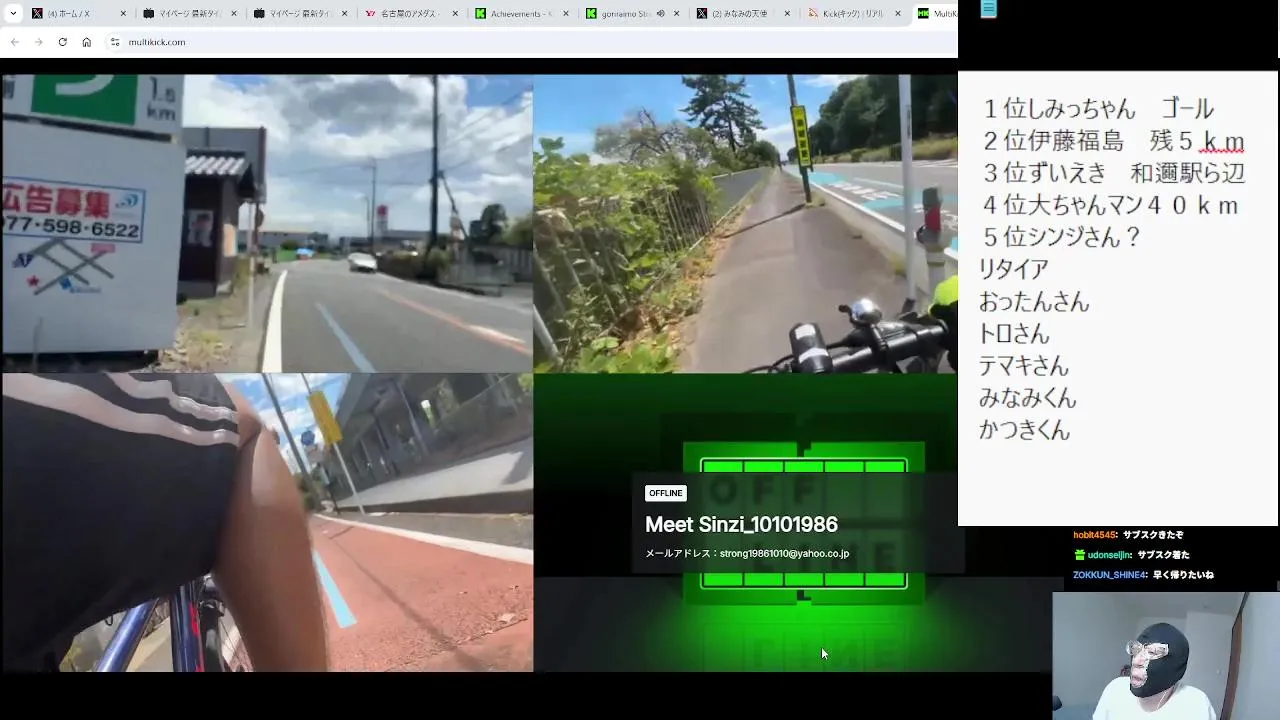Go forward in browser history
This screenshot has height=720, width=1280.
click(38, 42)
